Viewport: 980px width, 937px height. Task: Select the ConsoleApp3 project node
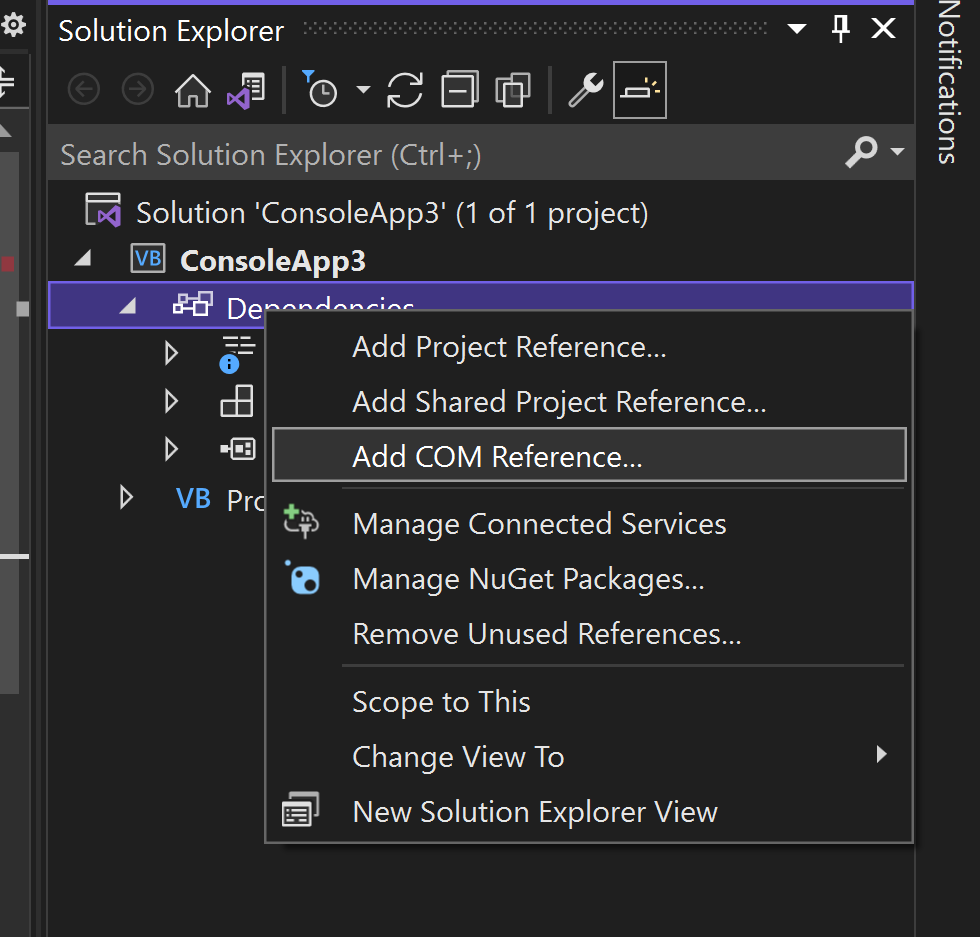coord(272,261)
